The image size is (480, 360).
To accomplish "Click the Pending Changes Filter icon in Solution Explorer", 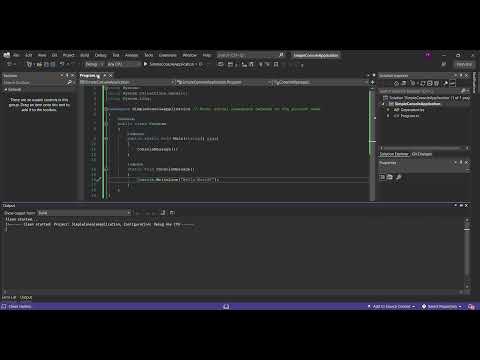I will [413, 83].
